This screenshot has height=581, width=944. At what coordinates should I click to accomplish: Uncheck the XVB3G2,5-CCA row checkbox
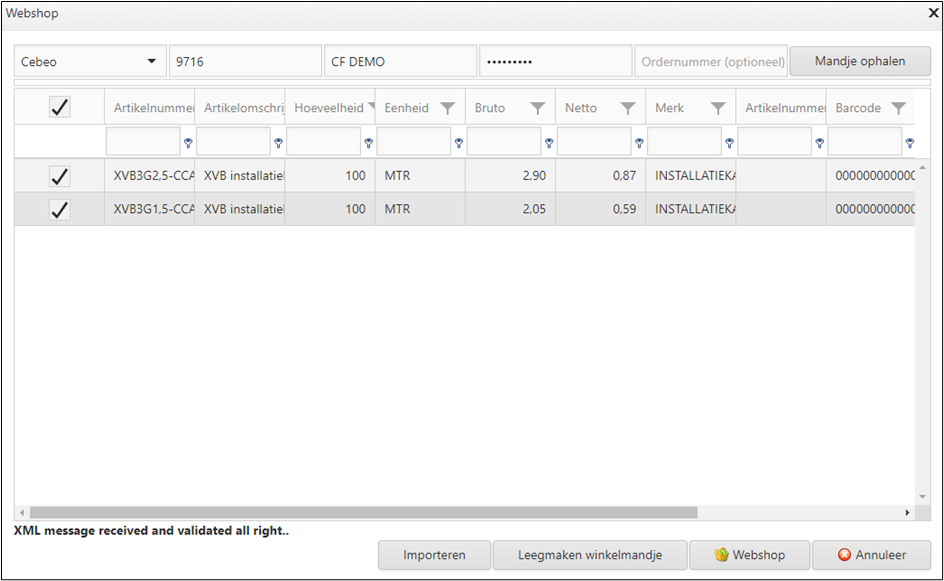[60, 176]
